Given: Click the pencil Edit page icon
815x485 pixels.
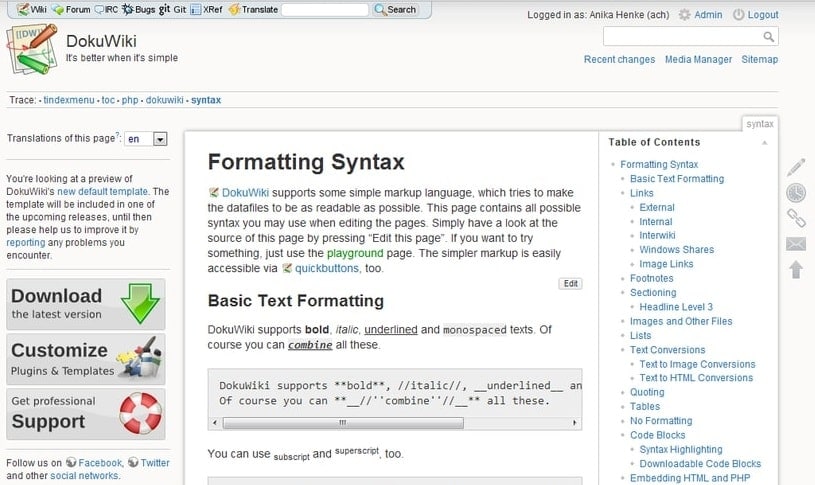Looking at the screenshot, I should click(796, 167).
